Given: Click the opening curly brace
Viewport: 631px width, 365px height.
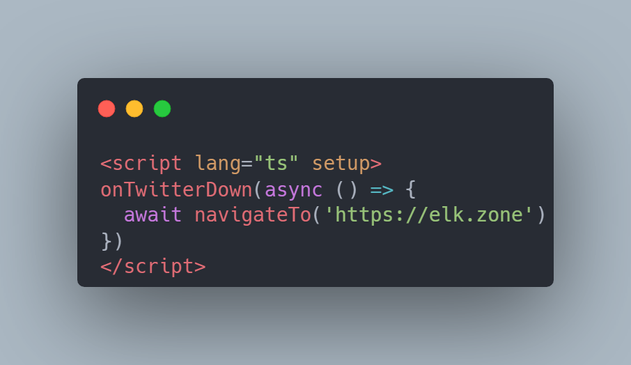Looking at the screenshot, I should click(x=410, y=190).
